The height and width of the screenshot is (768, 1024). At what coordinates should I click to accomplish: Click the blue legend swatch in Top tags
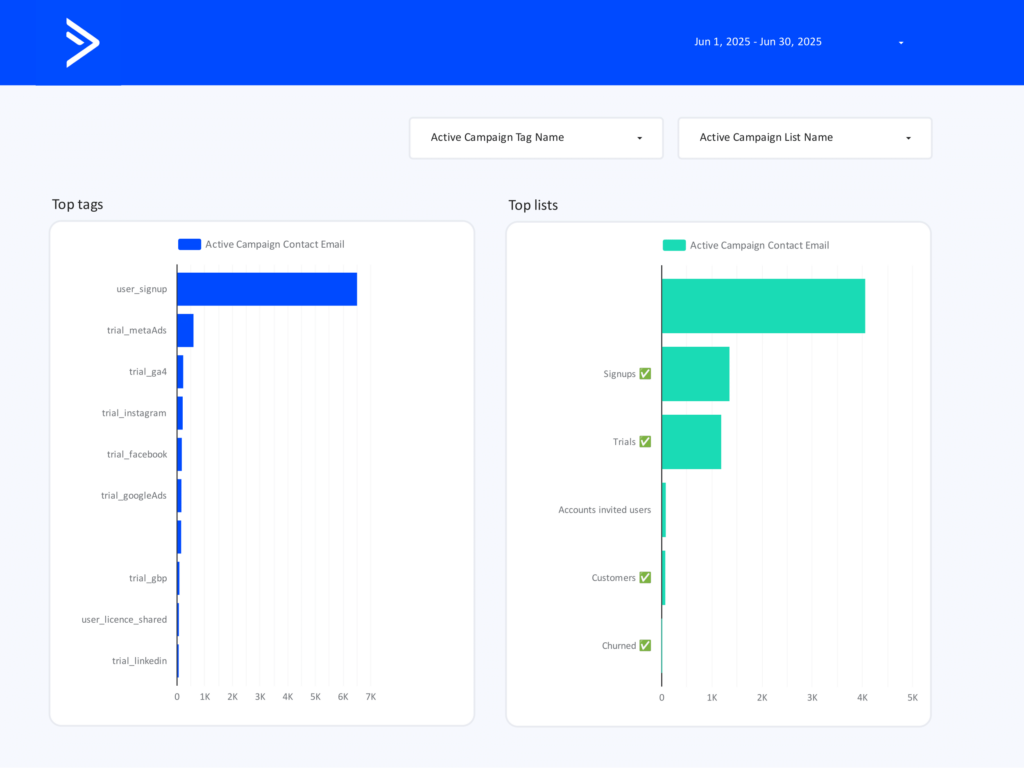coord(189,244)
